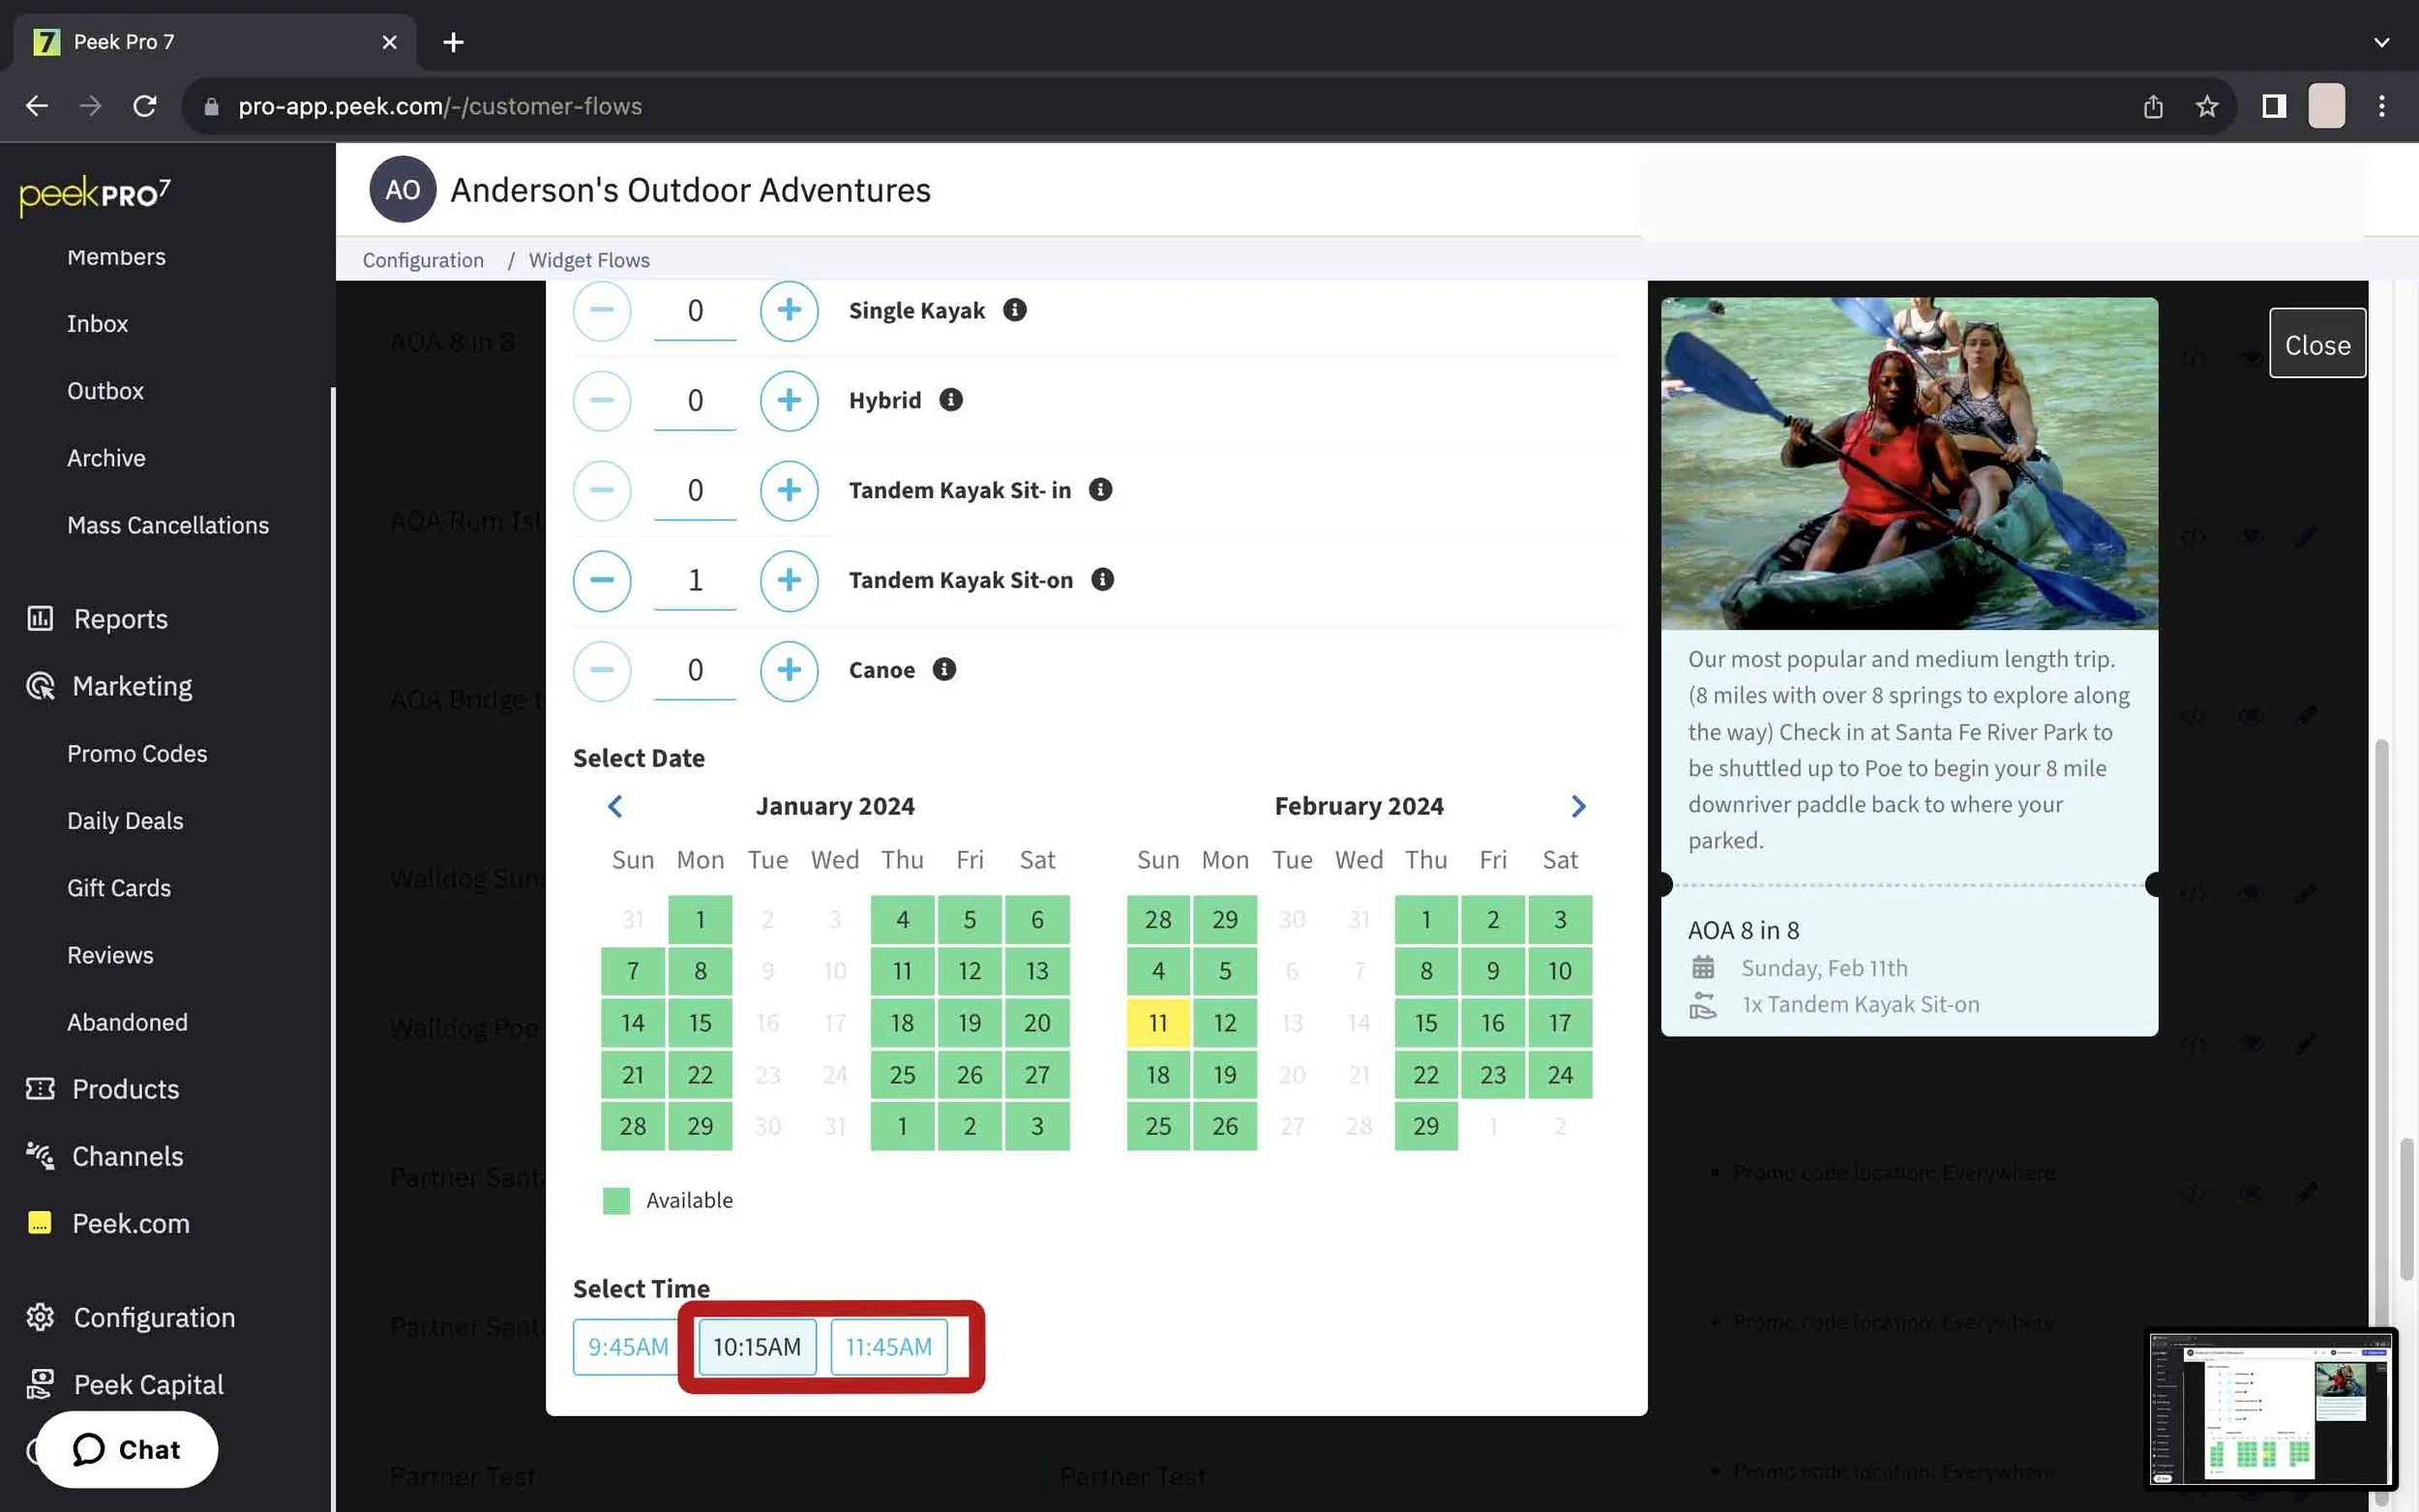The image size is (2419, 1512).
Task: Open the Chat support bubble
Action: (127, 1449)
